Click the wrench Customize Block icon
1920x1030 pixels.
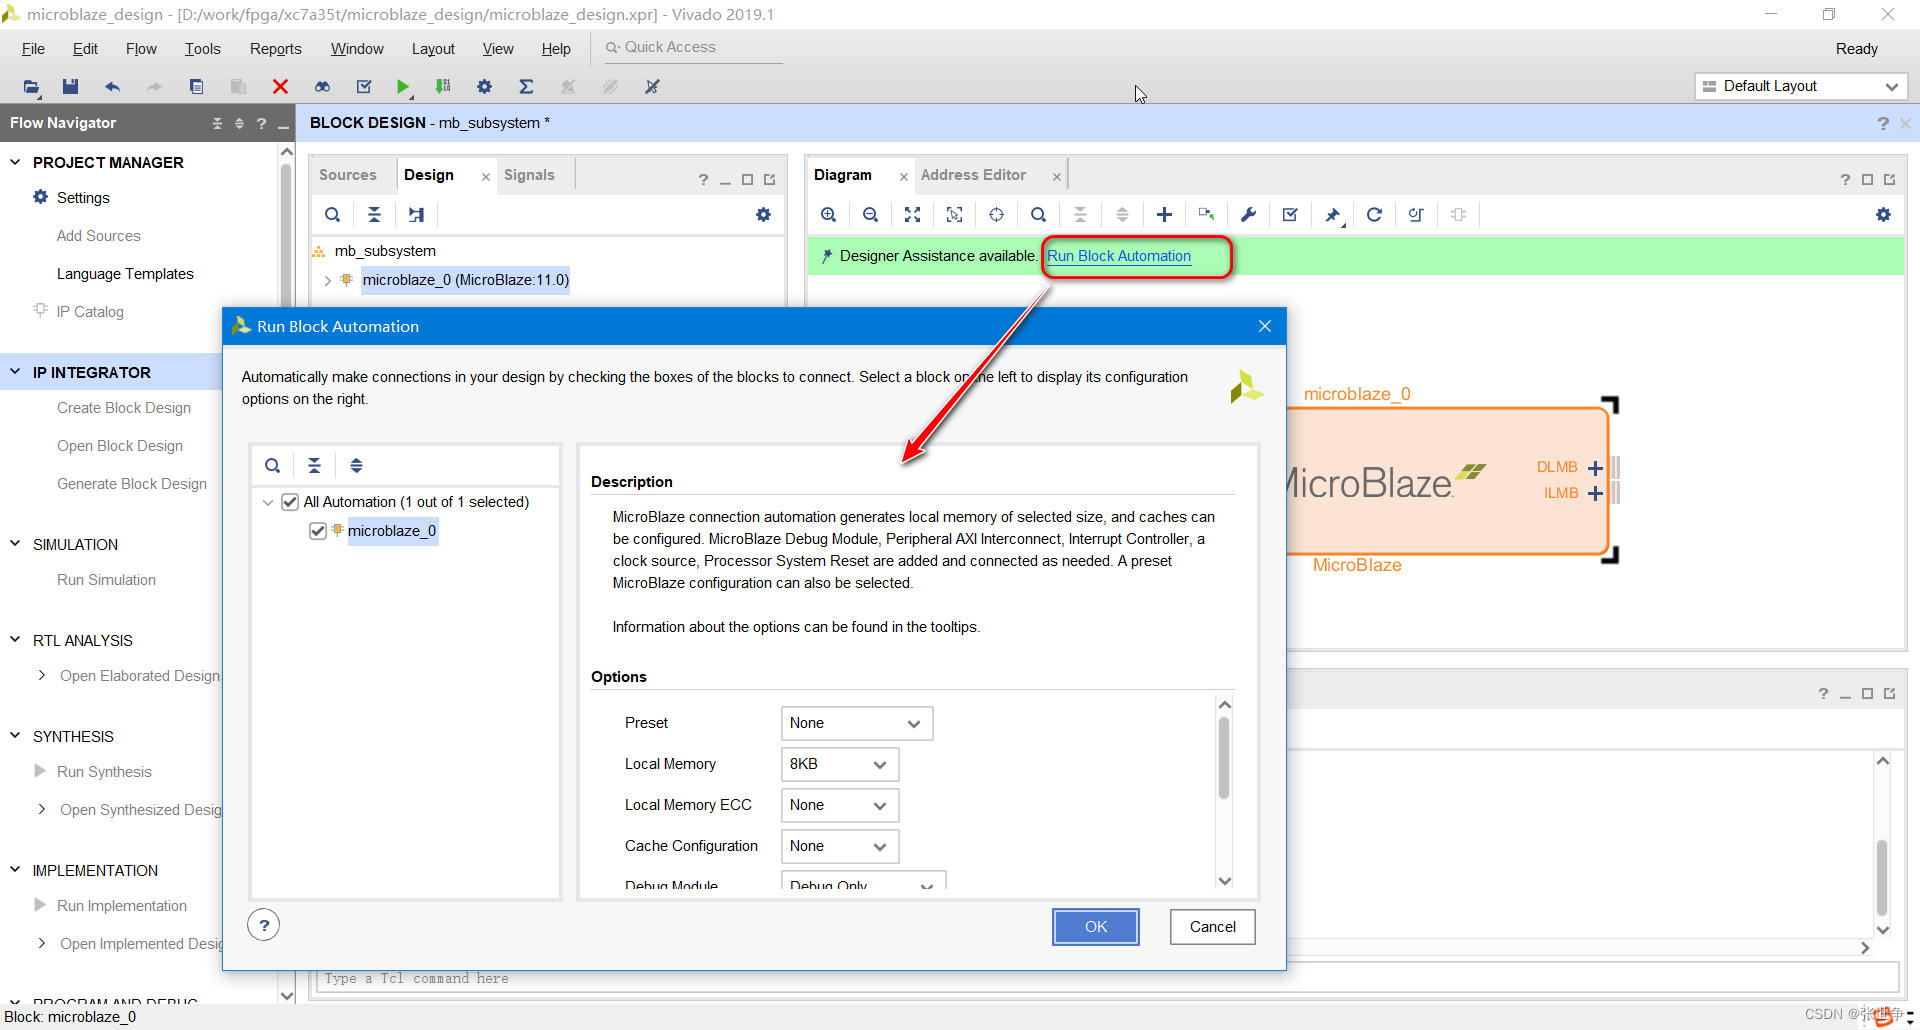(x=1249, y=214)
